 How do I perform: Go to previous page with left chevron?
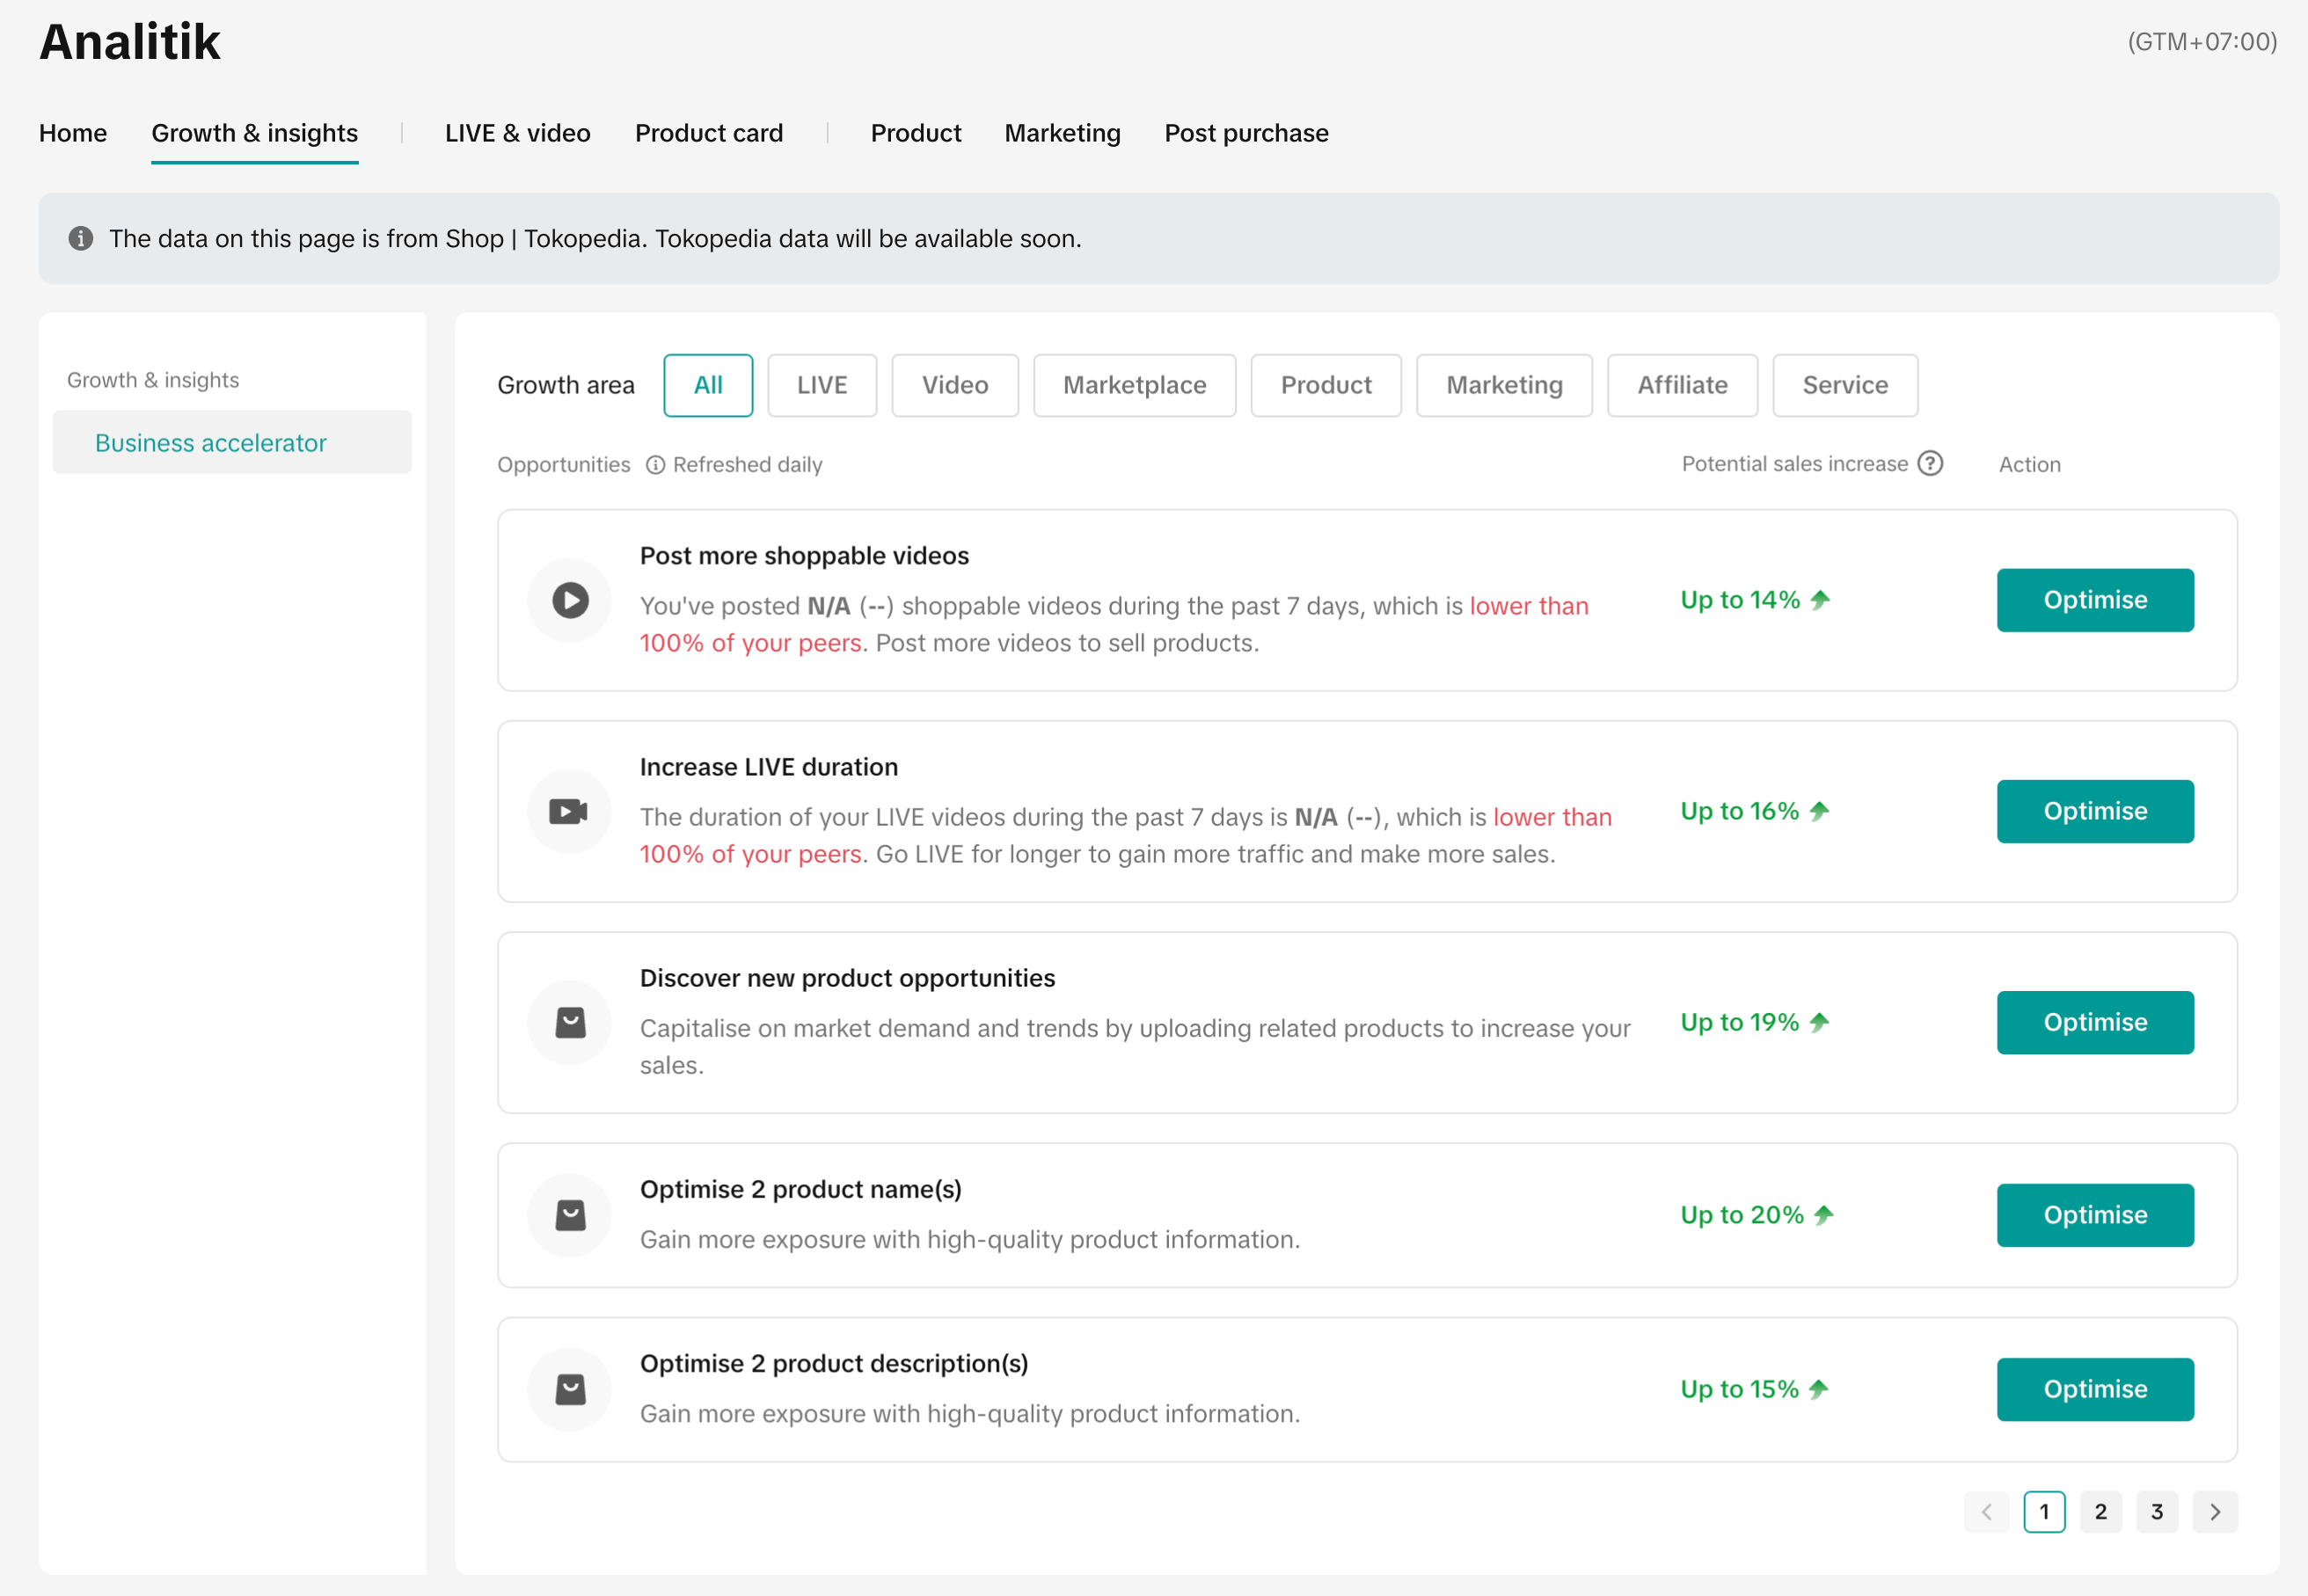(1986, 1512)
